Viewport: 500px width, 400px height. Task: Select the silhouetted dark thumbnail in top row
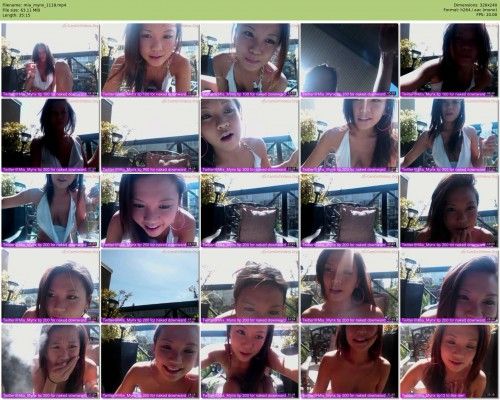click(x=449, y=60)
